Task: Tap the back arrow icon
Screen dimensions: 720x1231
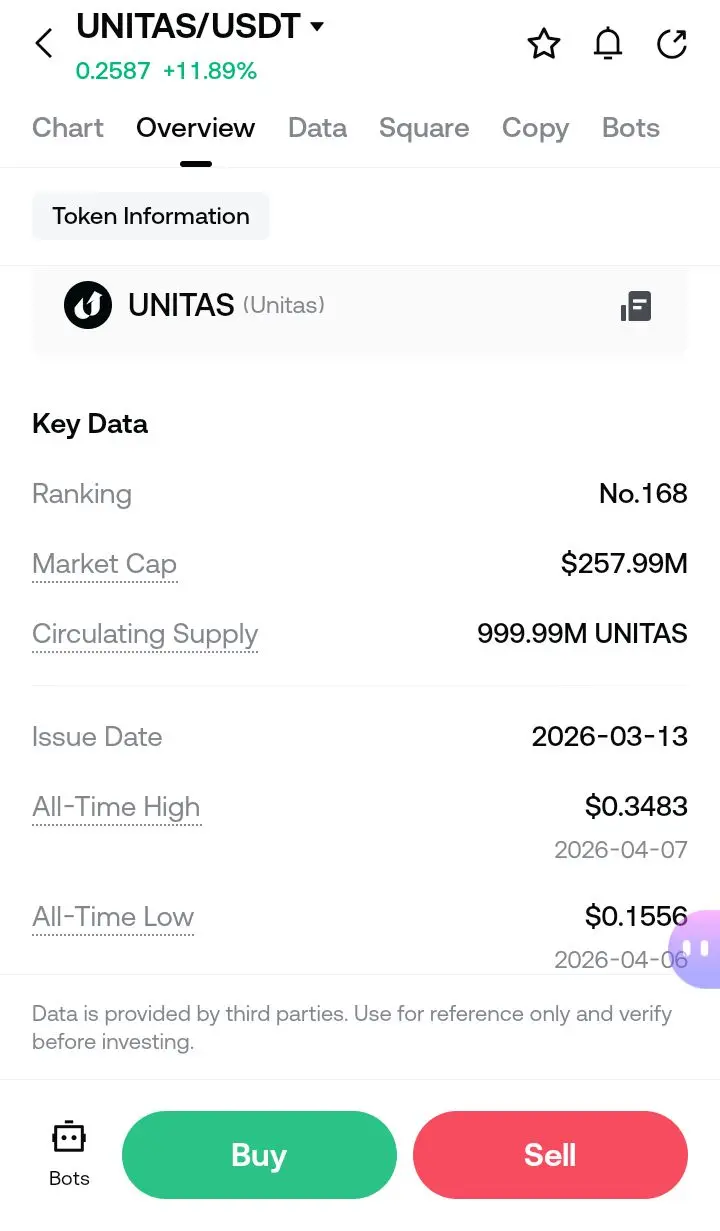Action: tap(44, 43)
